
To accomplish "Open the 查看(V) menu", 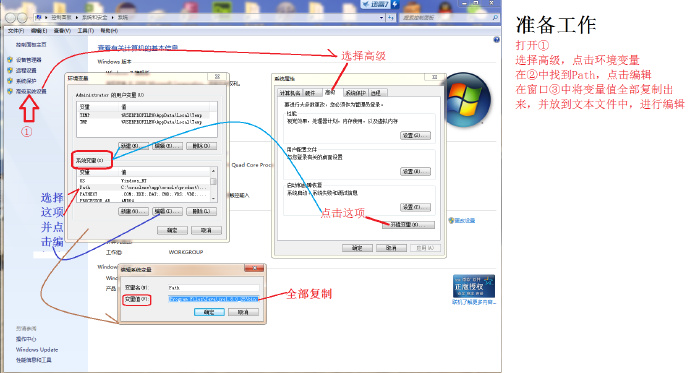I will pos(62,31).
